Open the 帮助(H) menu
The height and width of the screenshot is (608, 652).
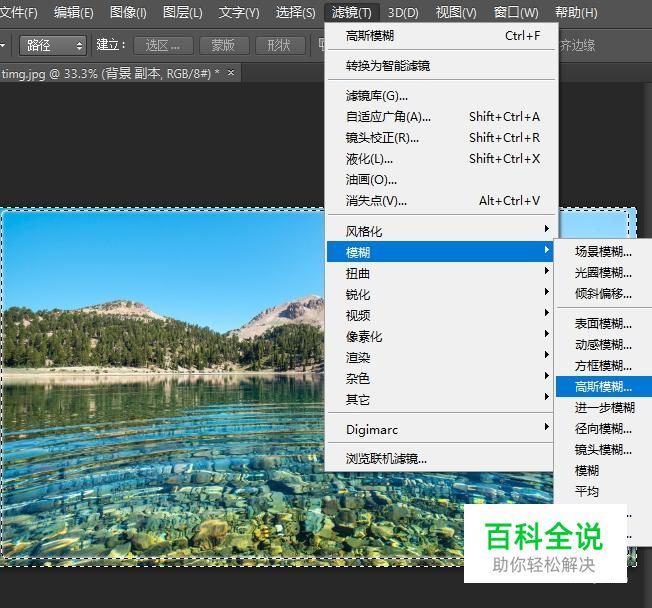pyautogui.click(x=576, y=12)
